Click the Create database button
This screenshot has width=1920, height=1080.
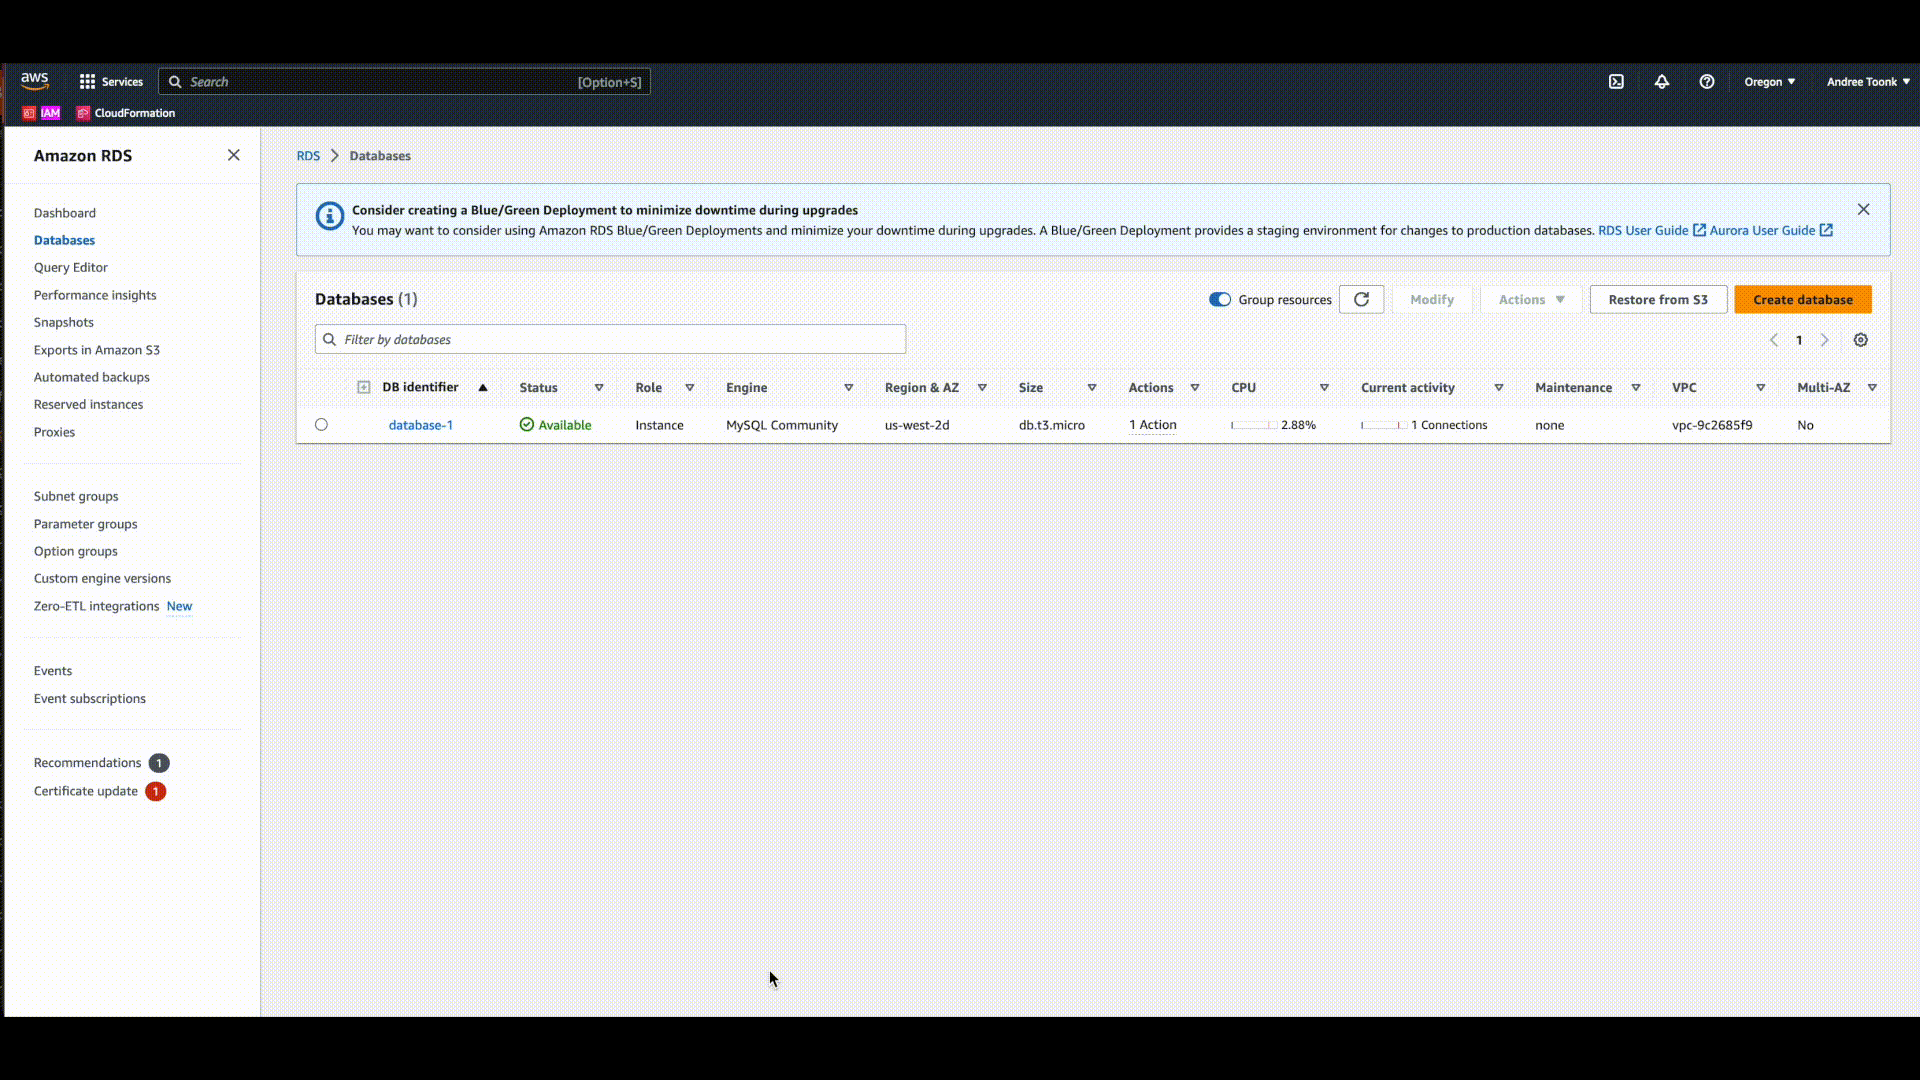tap(1803, 299)
